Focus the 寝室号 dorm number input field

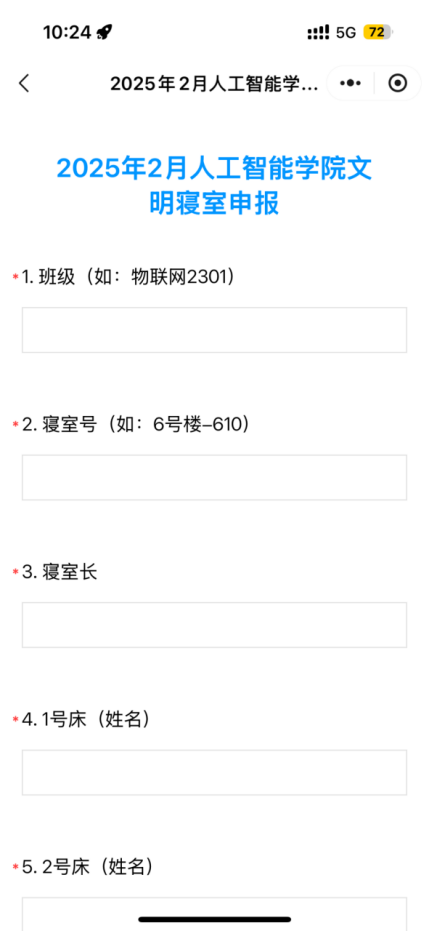(x=214, y=477)
